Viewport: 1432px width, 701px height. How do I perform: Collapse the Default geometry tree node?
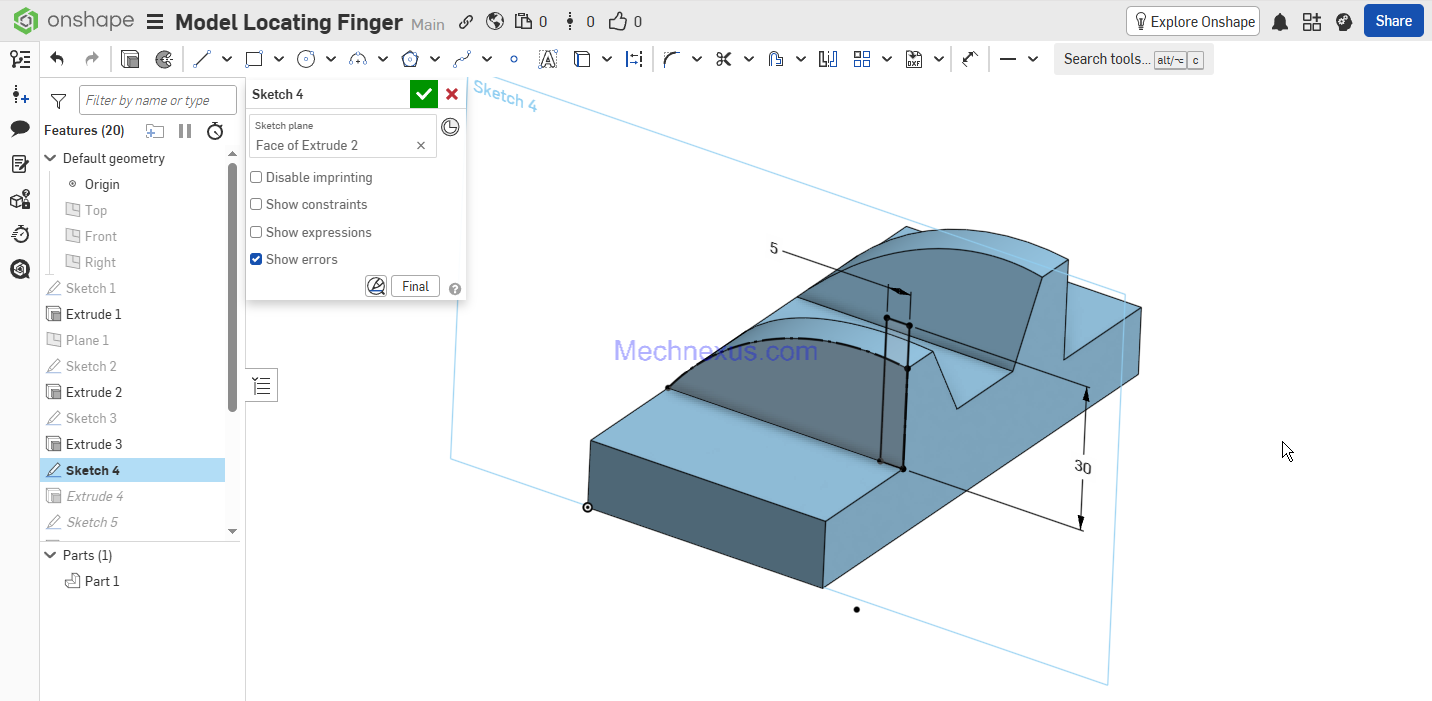pyautogui.click(x=50, y=158)
